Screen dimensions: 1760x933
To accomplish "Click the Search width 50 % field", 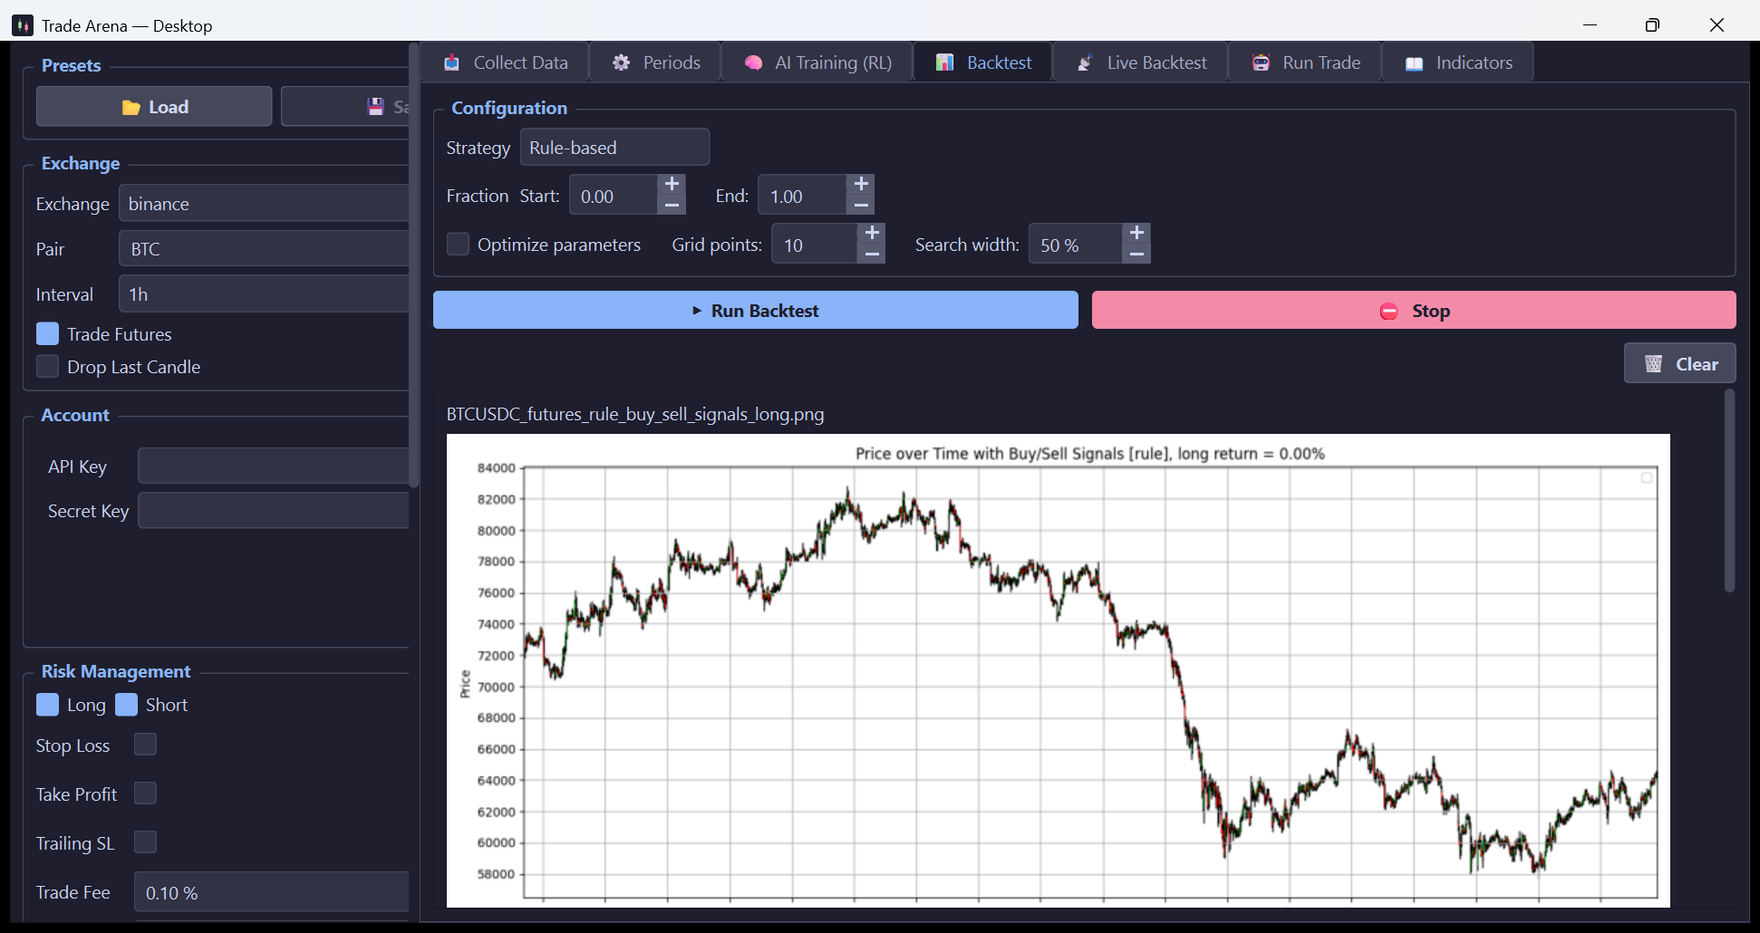I will pyautogui.click(x=1076, y=244).
